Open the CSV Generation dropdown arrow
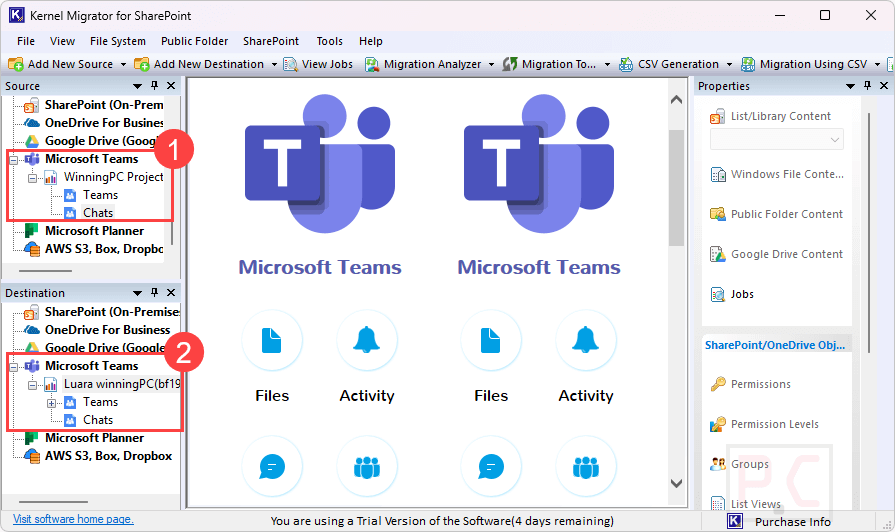 pyautogui.click(x=729, y=65)
